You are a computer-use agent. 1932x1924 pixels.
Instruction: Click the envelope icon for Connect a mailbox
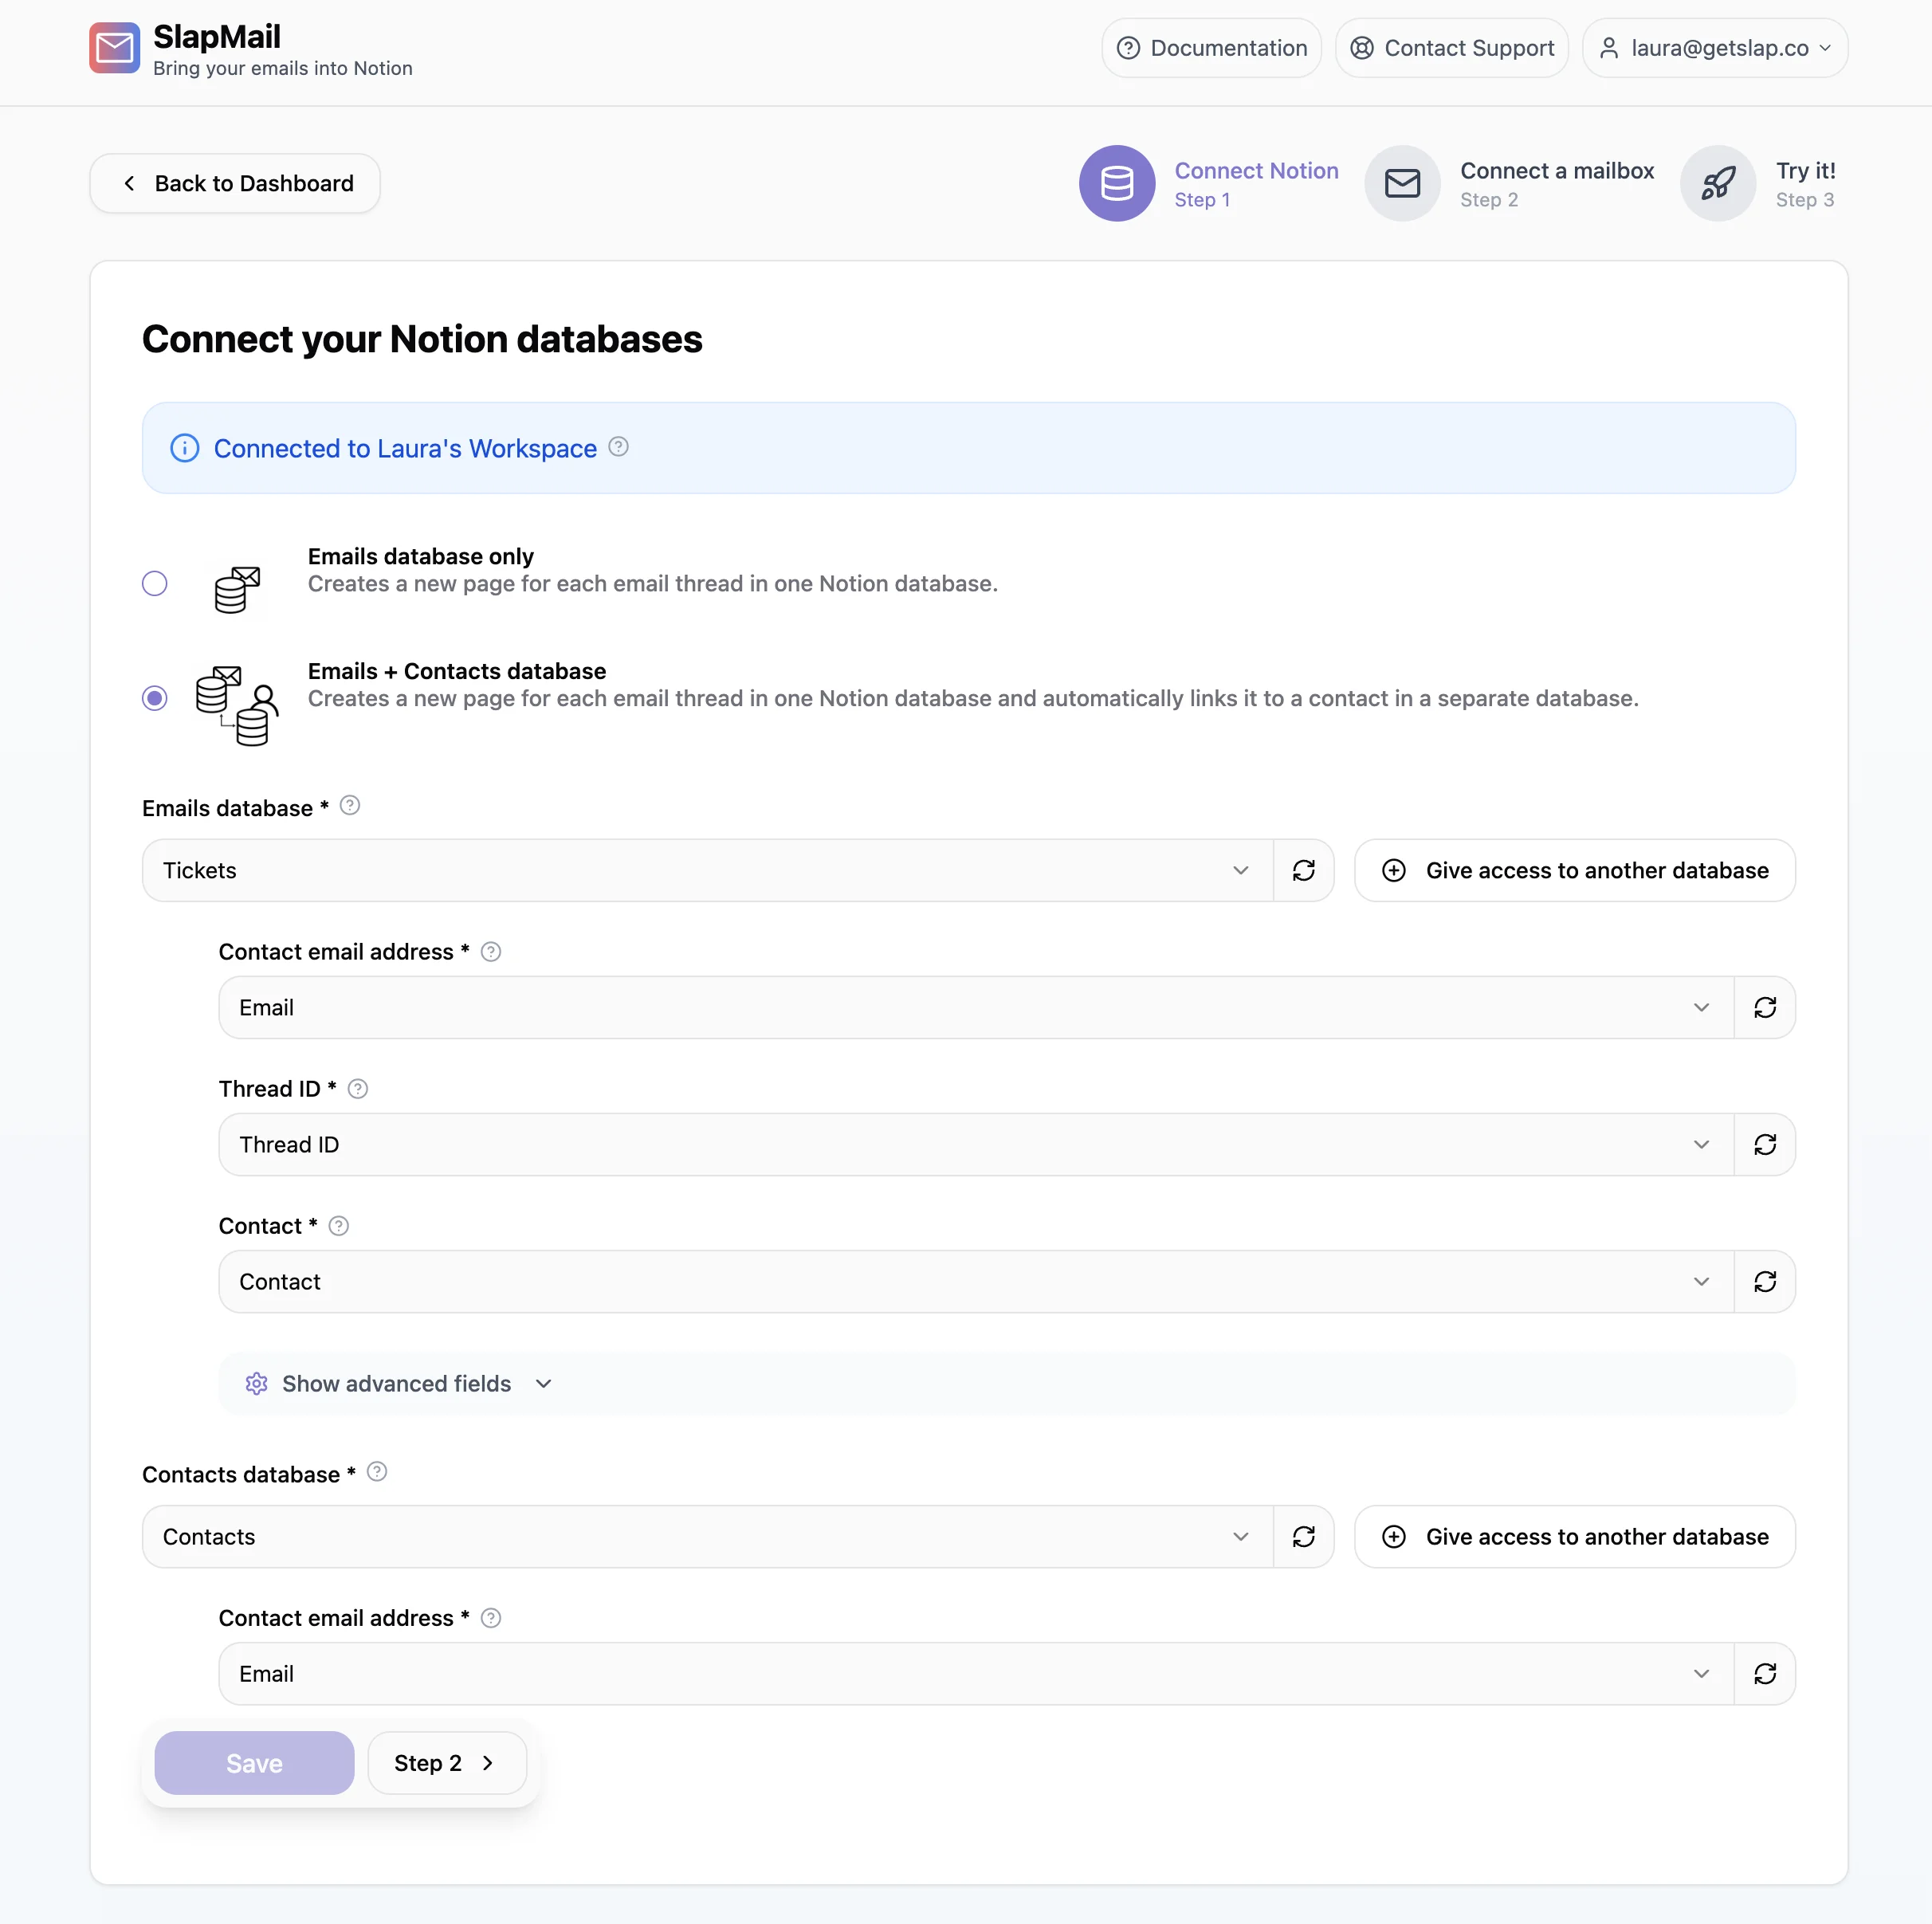click(1402, 183)
